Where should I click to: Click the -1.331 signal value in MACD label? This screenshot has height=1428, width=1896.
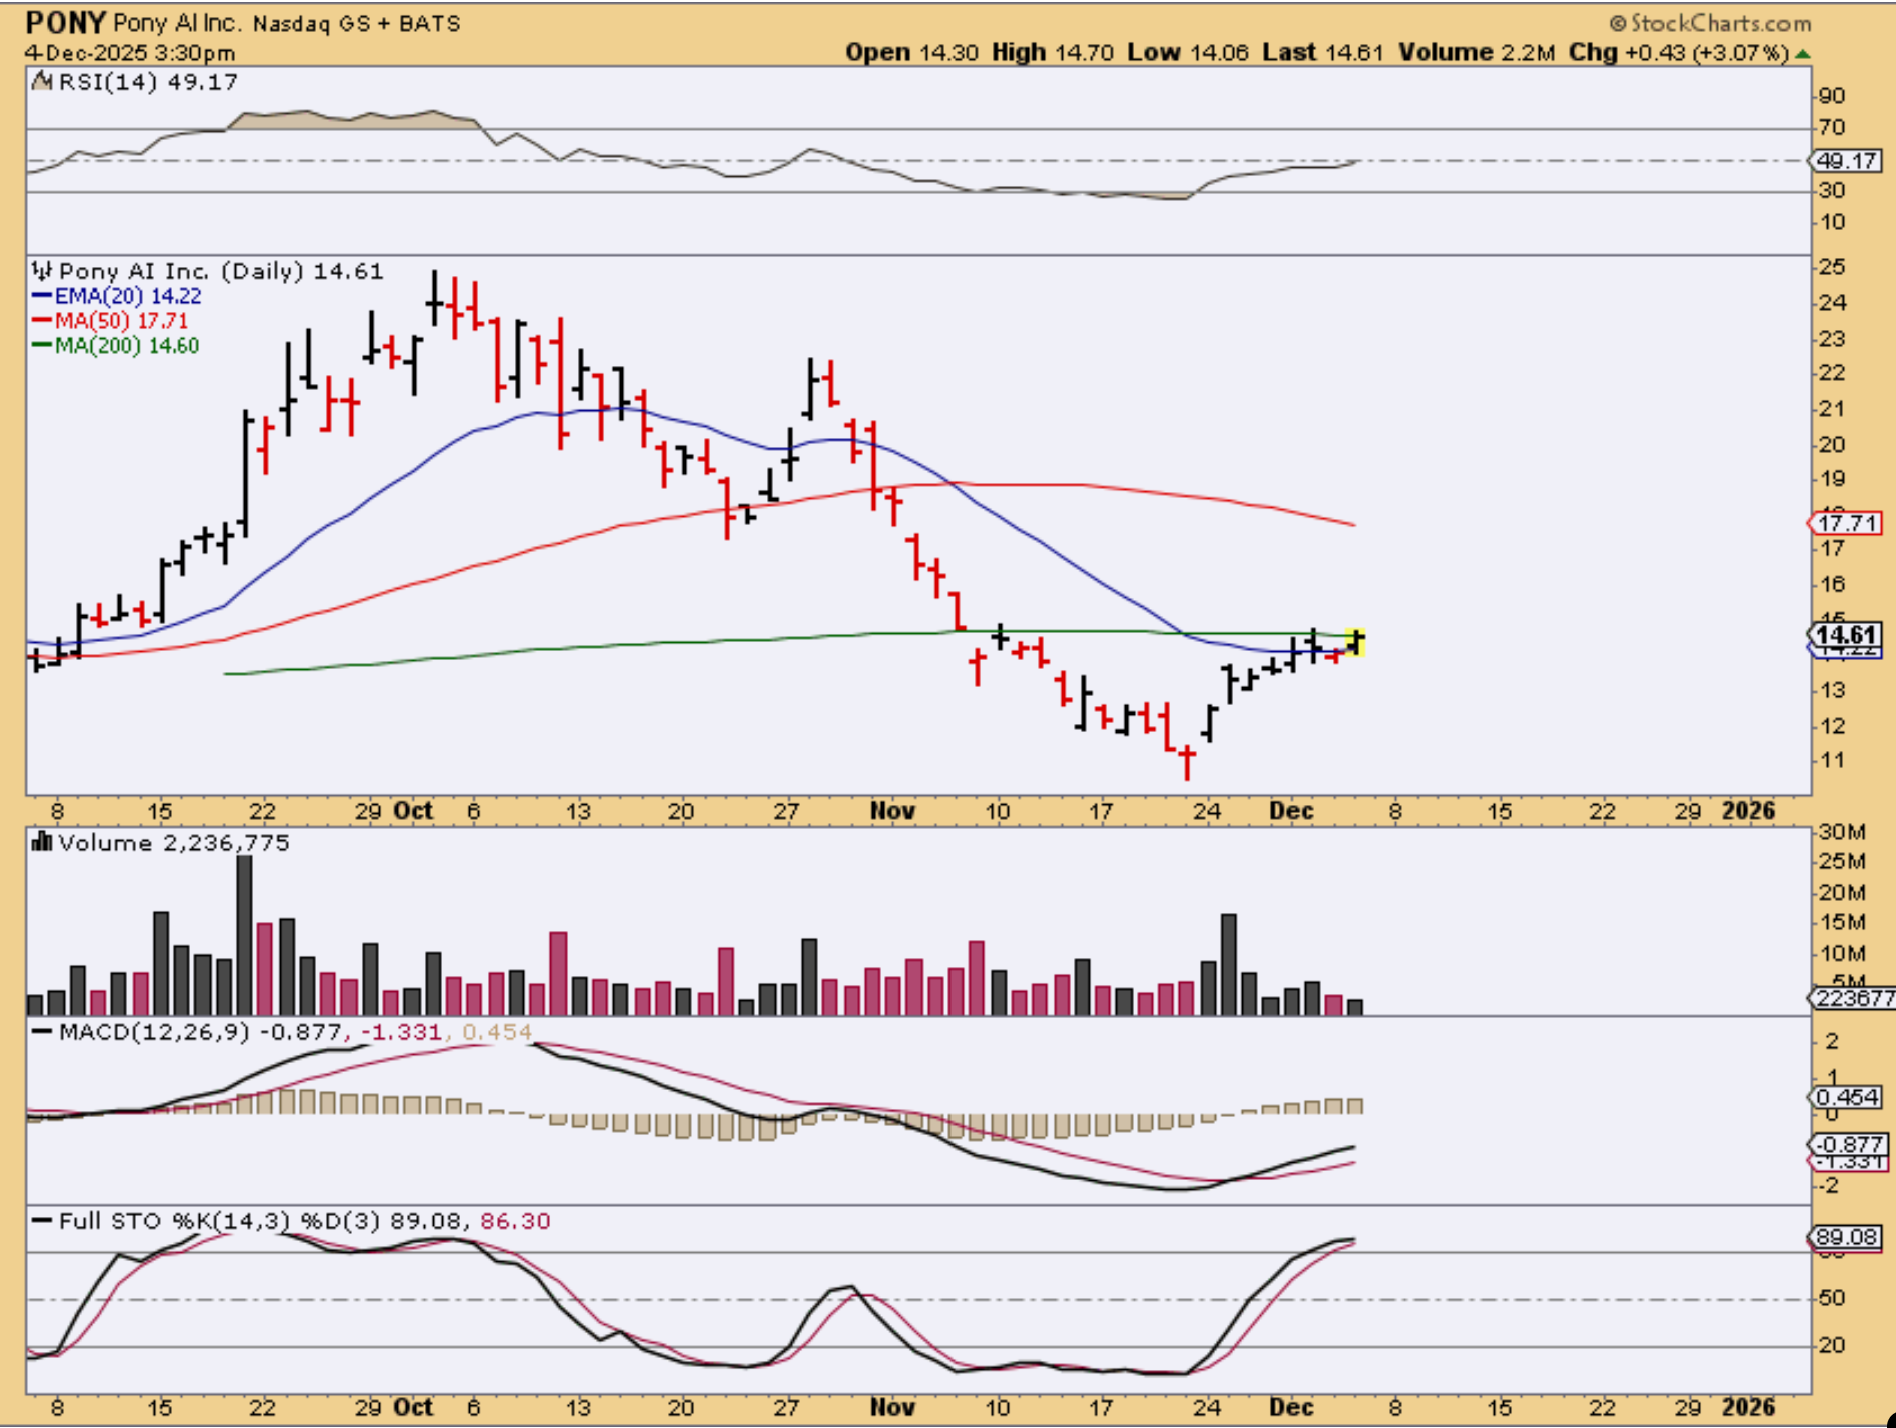[x=402, y=1032]
